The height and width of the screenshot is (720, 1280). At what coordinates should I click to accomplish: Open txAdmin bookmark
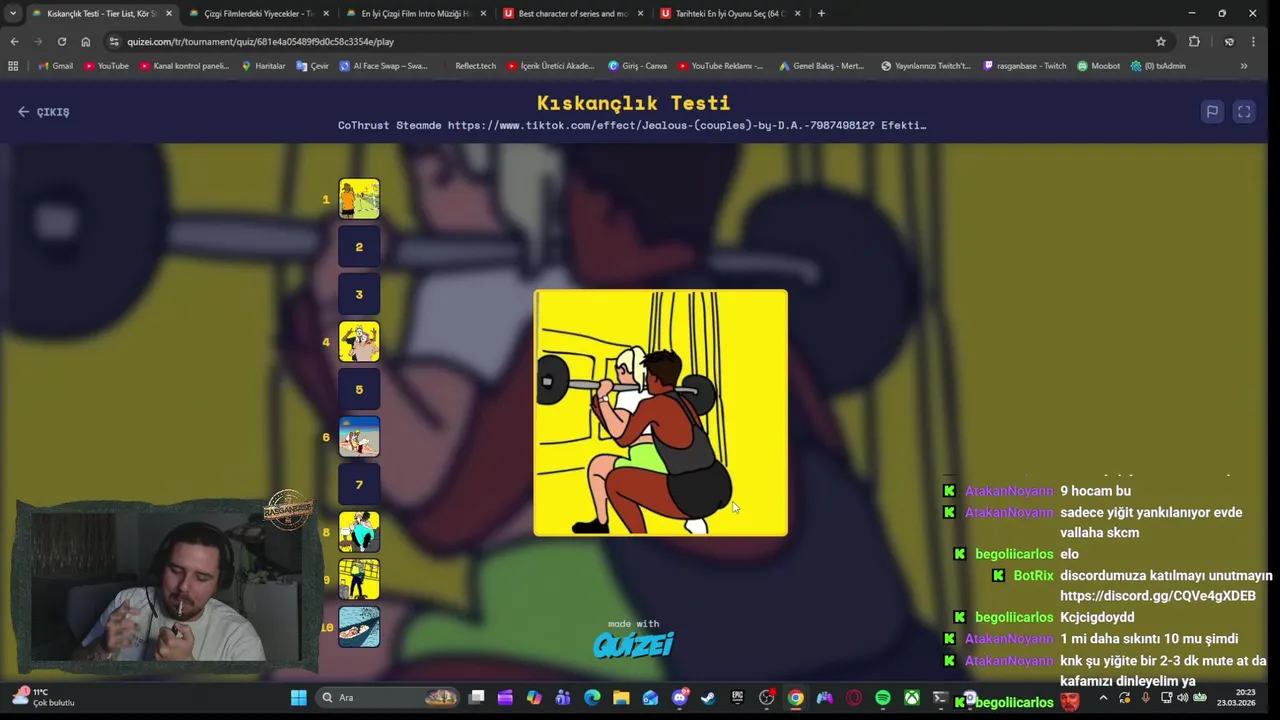tap(1158, 66)
